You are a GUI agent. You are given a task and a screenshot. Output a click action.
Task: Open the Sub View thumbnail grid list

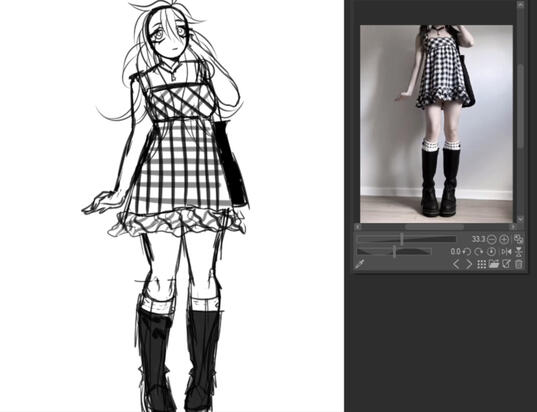482,264
